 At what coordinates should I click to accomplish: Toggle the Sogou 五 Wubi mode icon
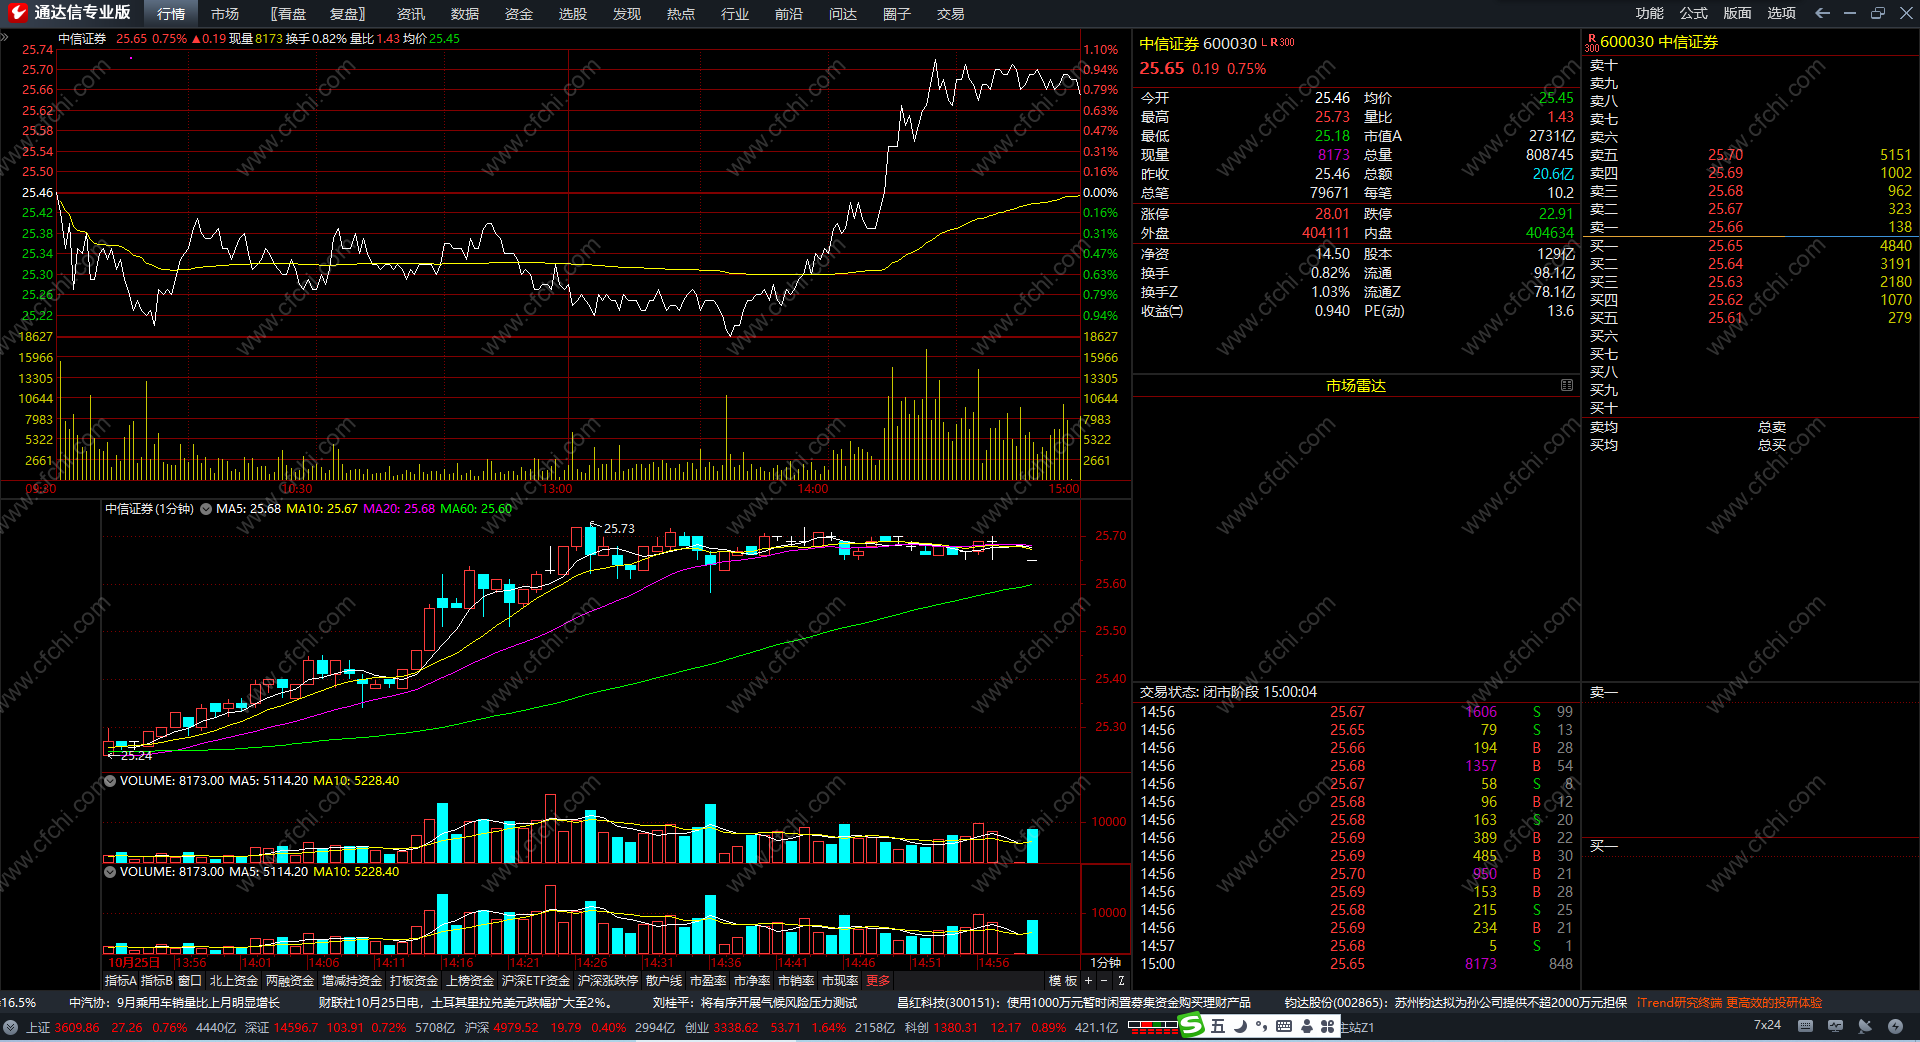(1218, 1026)
